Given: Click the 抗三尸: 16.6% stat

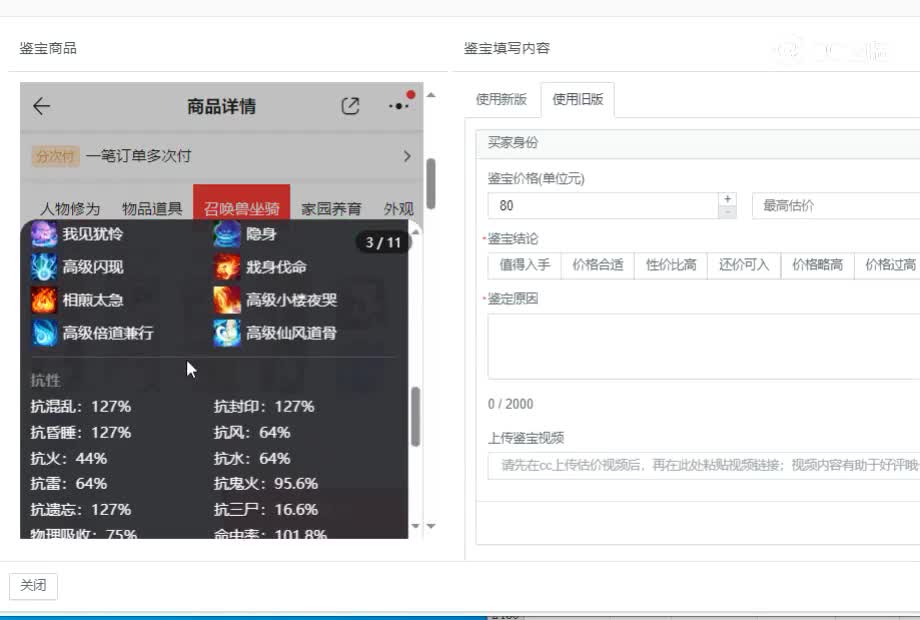Looking at the screenshot, I should pos(266,510).
